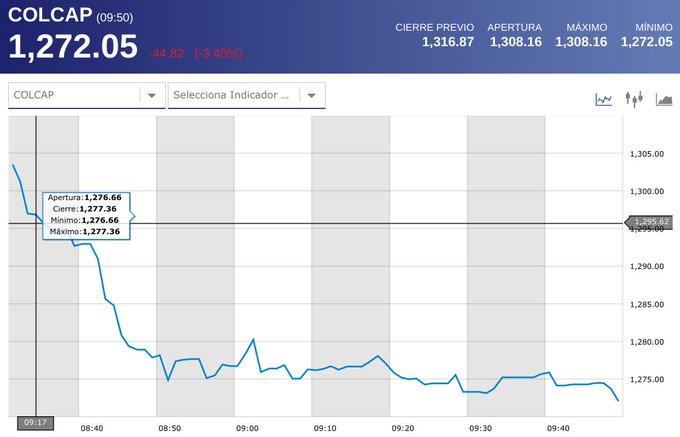Click the CIERRE PREVIO value 1,316.87

(448, 42)
